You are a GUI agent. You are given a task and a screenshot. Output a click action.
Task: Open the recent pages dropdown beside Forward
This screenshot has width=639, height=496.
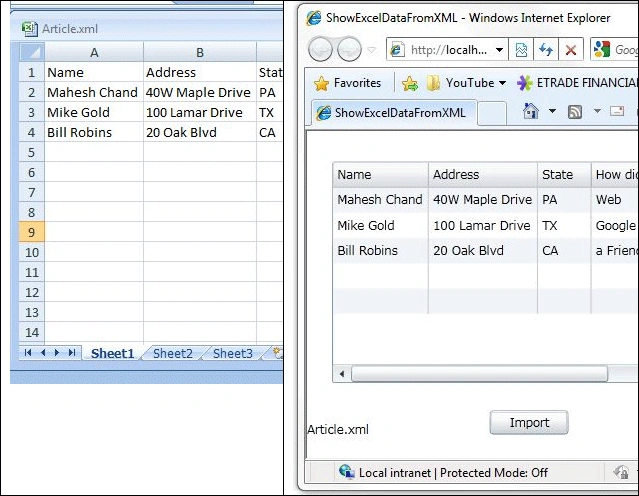pos(371,50)
